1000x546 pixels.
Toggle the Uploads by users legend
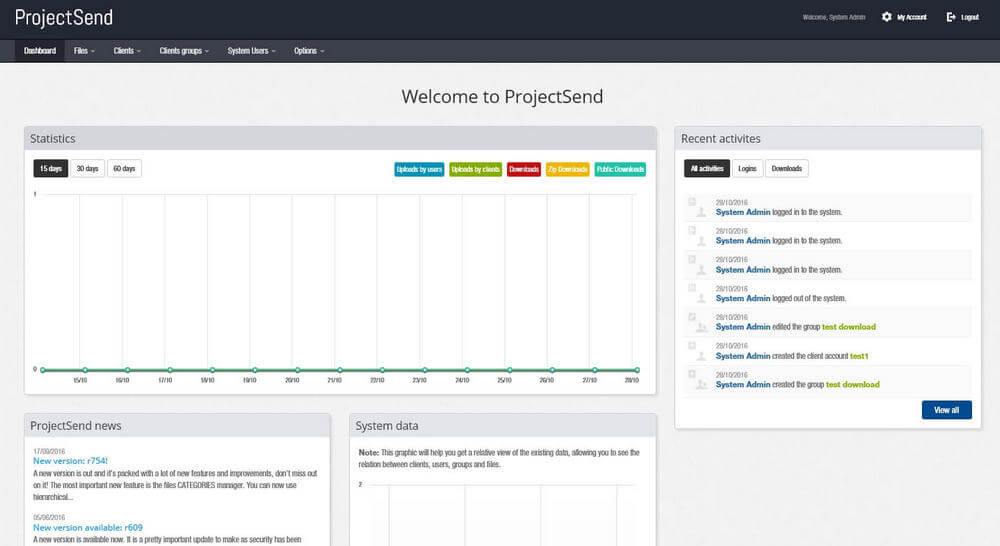(x=419, y=169)
